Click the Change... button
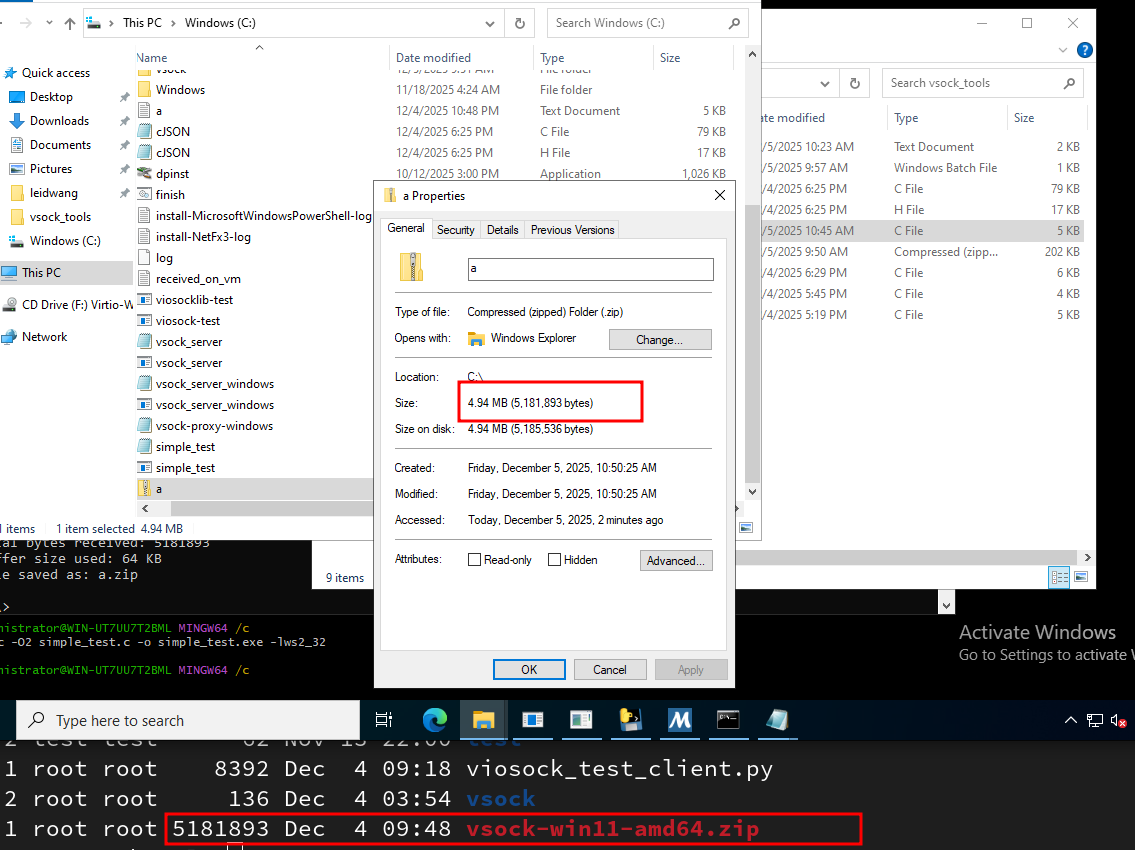Image resolution: width=1135 pixels, height=850 pixels. pos(659,340)
